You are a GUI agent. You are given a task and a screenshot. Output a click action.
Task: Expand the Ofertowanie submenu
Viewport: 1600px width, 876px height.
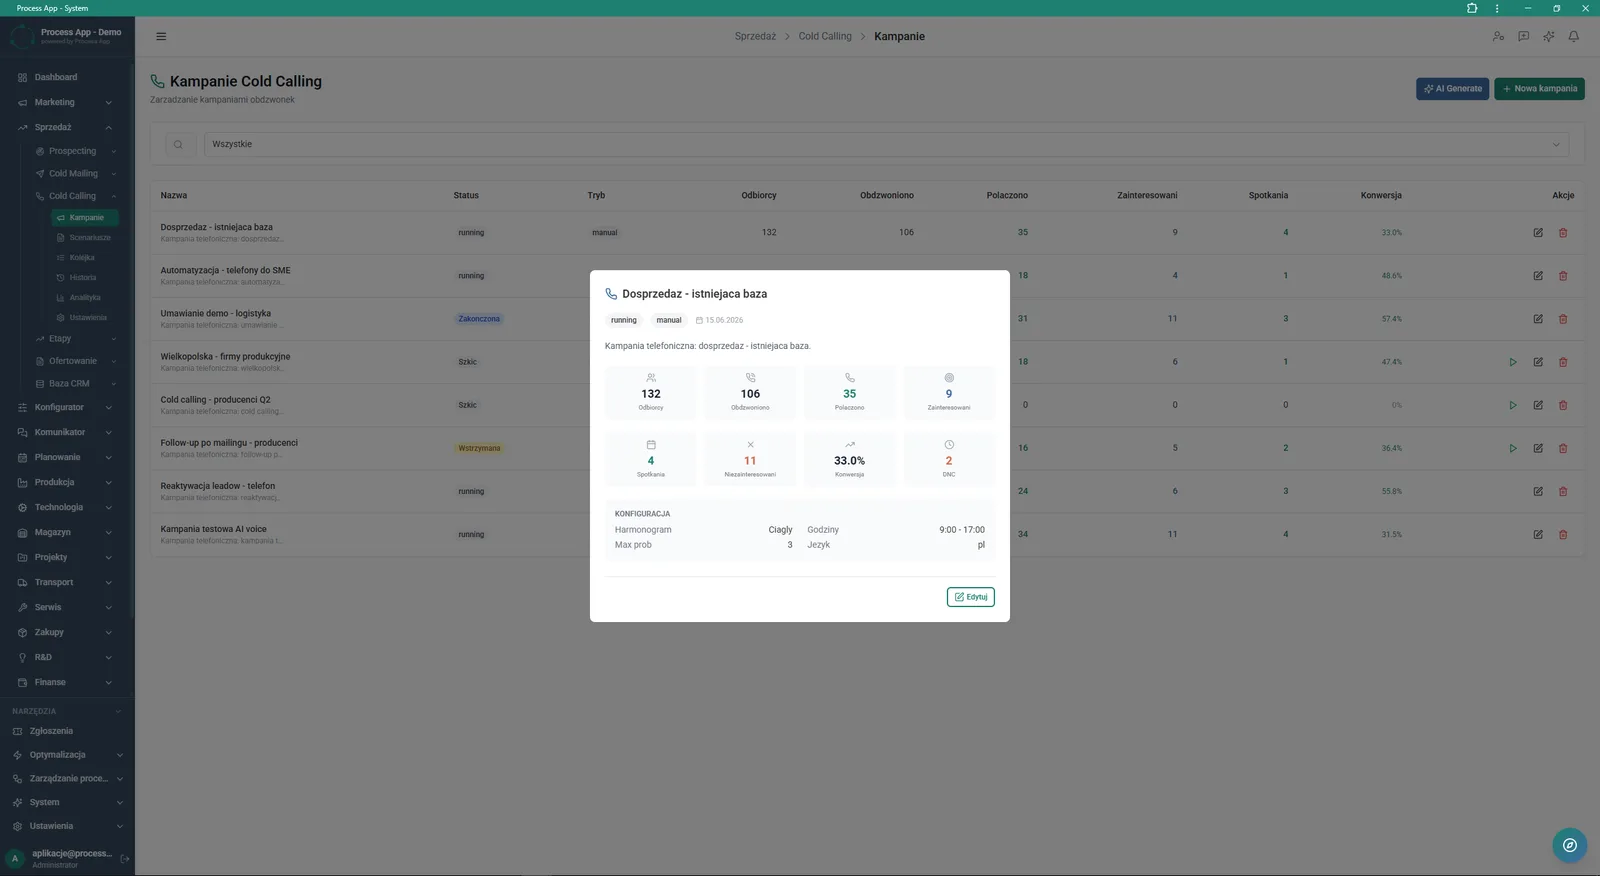click(76, 361)
